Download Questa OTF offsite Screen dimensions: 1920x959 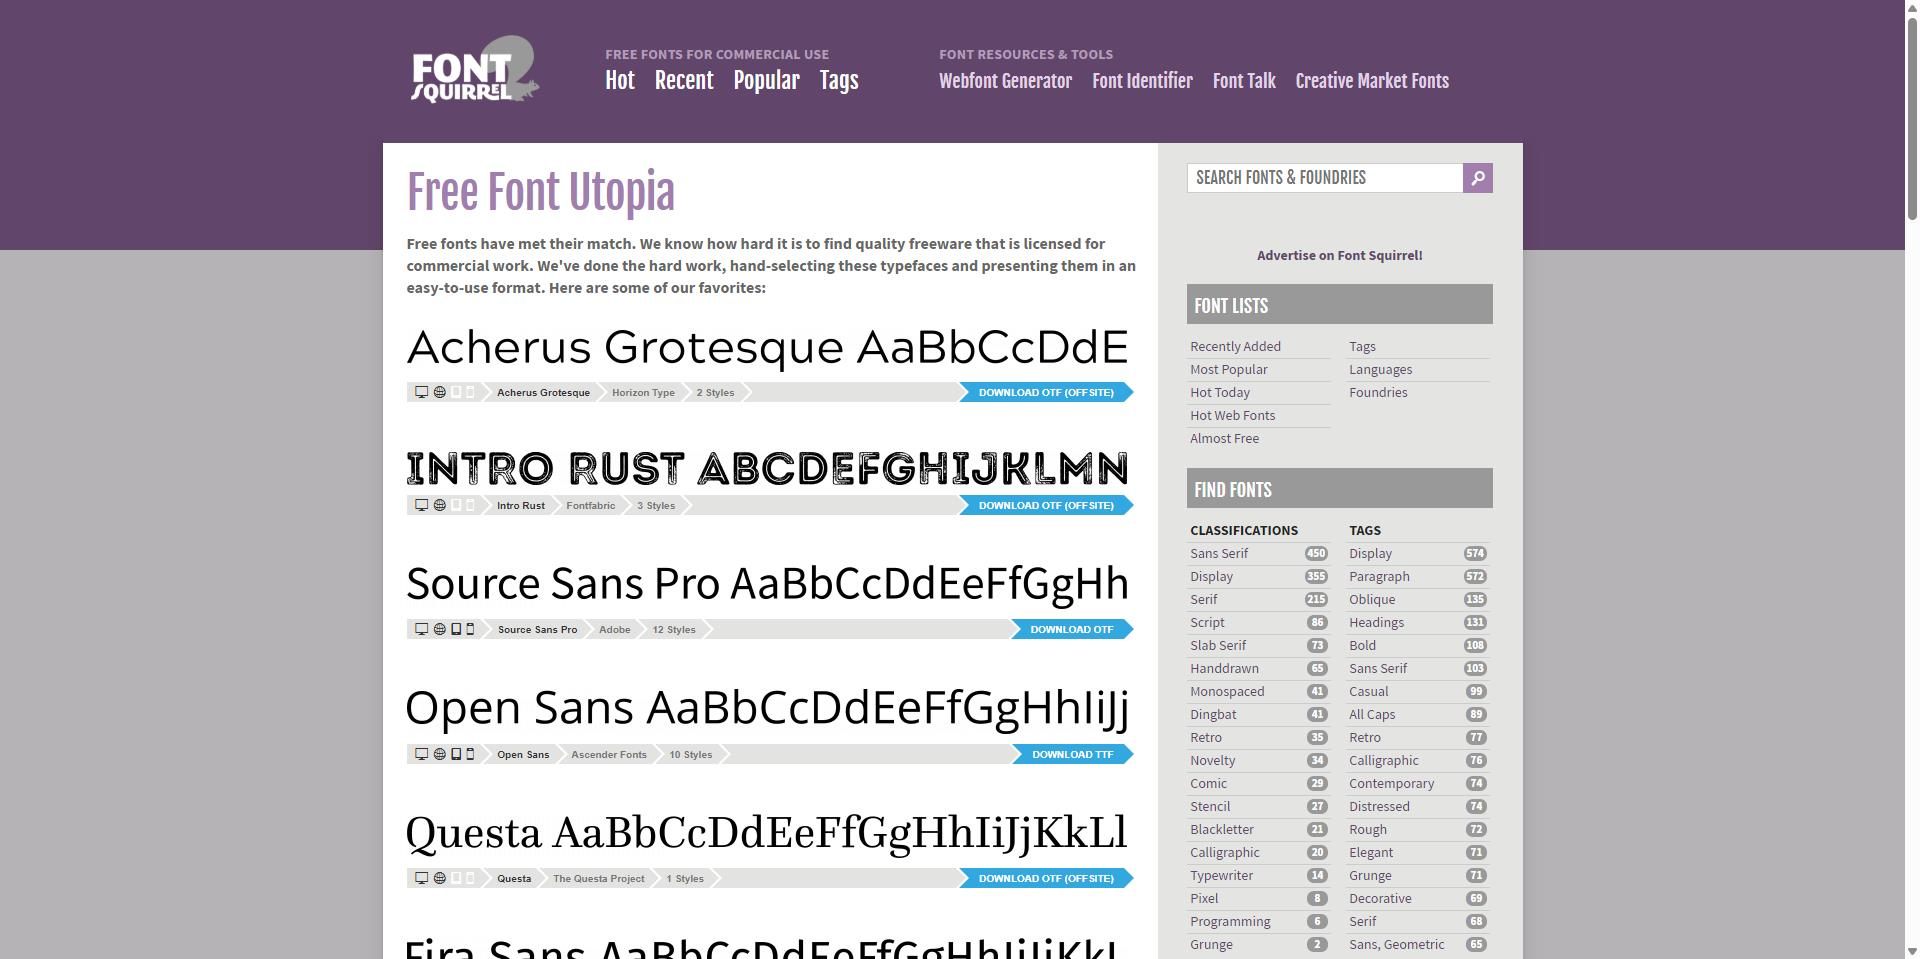(x=1046, y=878)
